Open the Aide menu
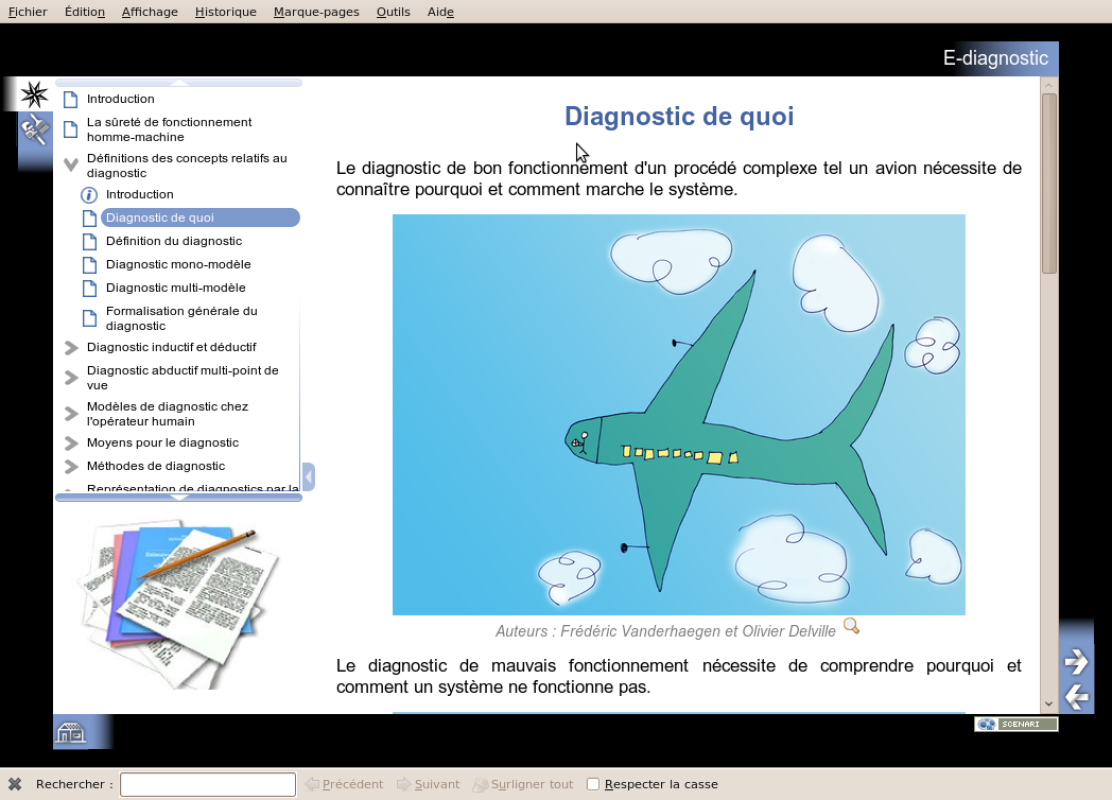This screenshot has width=1112, height=800. (x=440, y=11)
